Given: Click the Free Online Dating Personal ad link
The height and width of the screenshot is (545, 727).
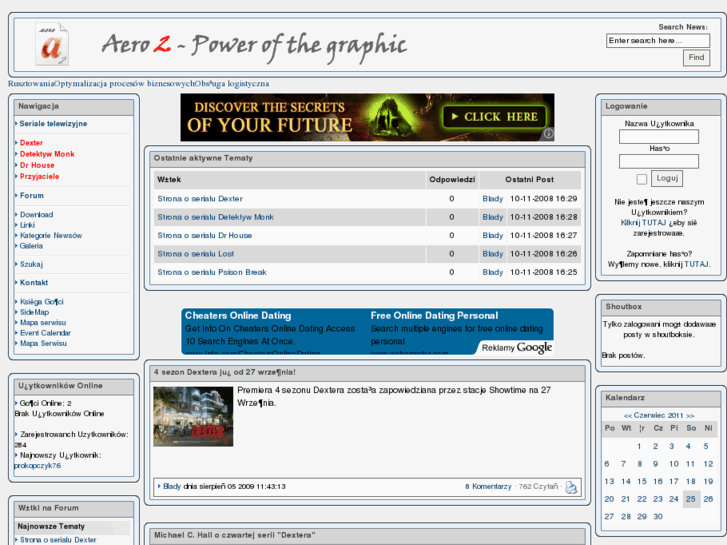Looking at the screenshot, I should coord(434,315).
